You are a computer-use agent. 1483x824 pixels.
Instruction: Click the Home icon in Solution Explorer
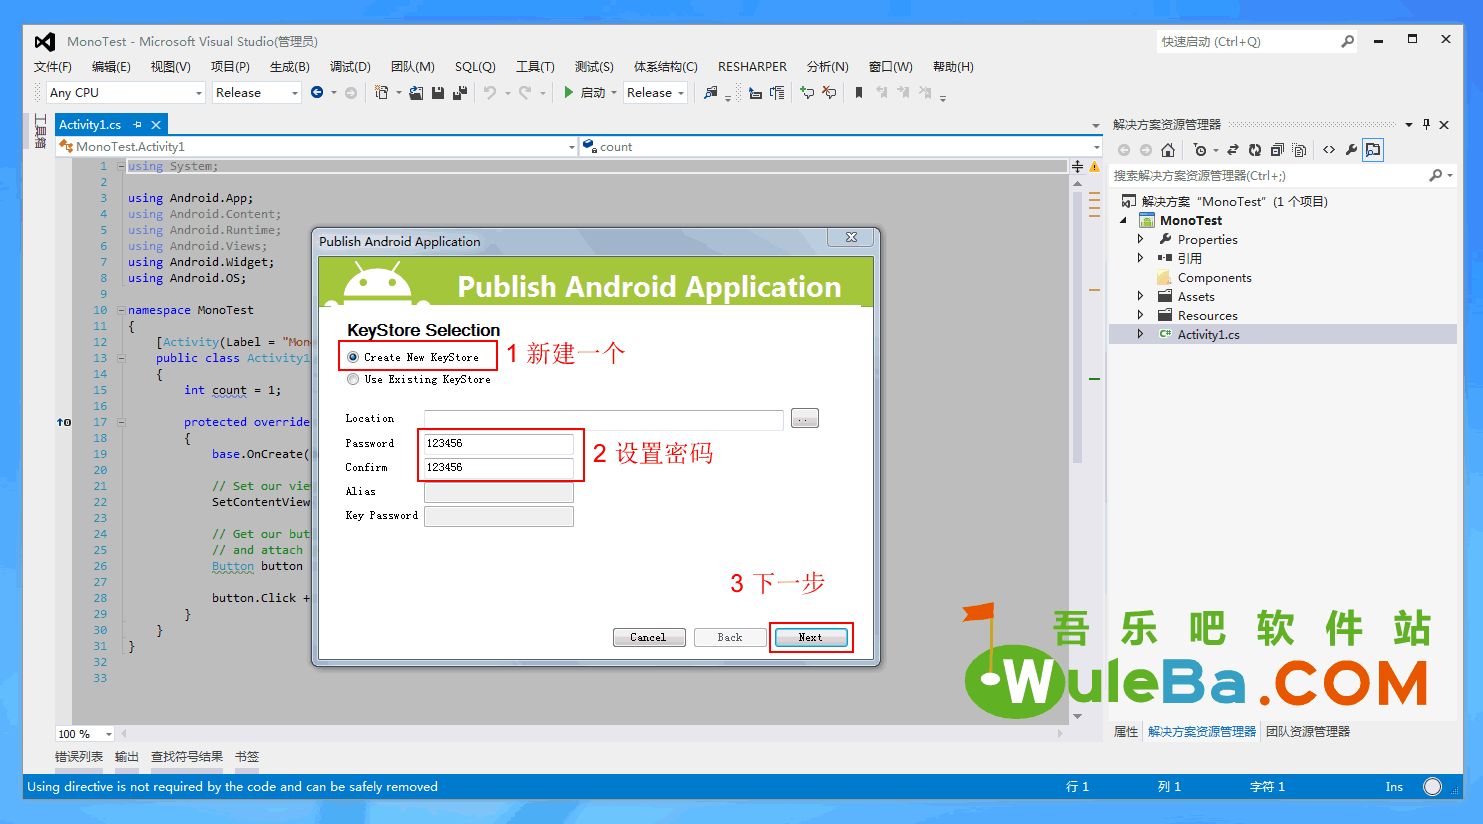1167,150
